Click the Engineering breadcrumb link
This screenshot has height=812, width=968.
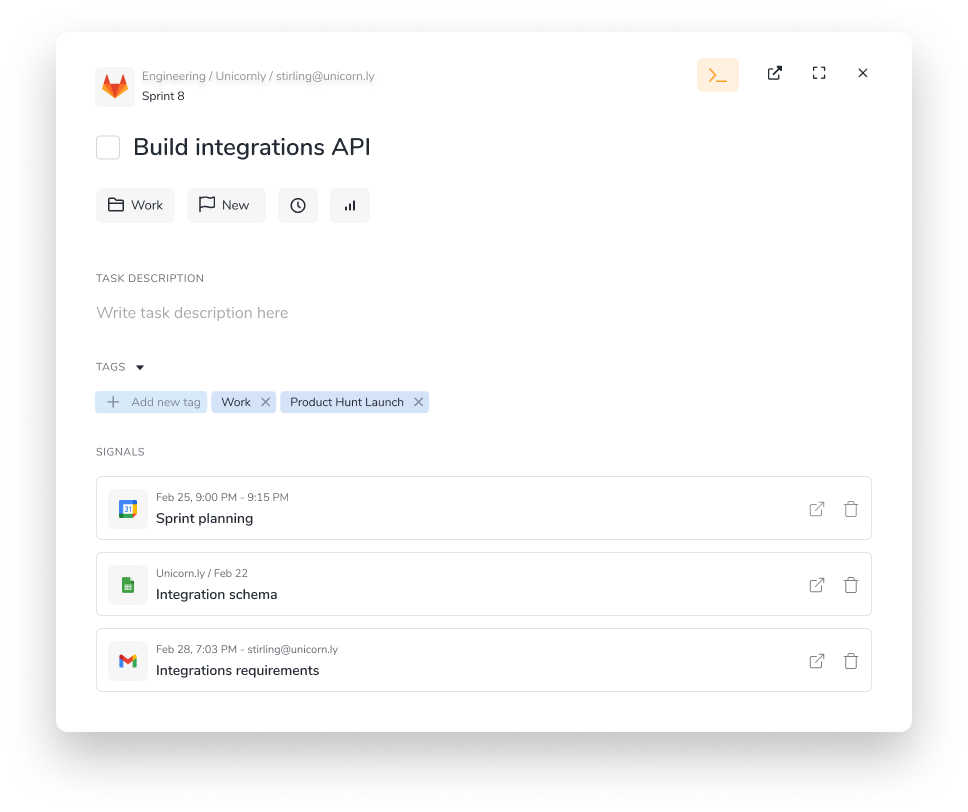173,76
